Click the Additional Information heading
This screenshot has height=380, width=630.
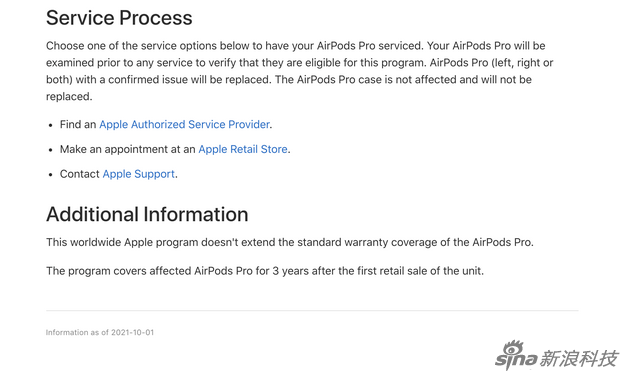point(147,214)
